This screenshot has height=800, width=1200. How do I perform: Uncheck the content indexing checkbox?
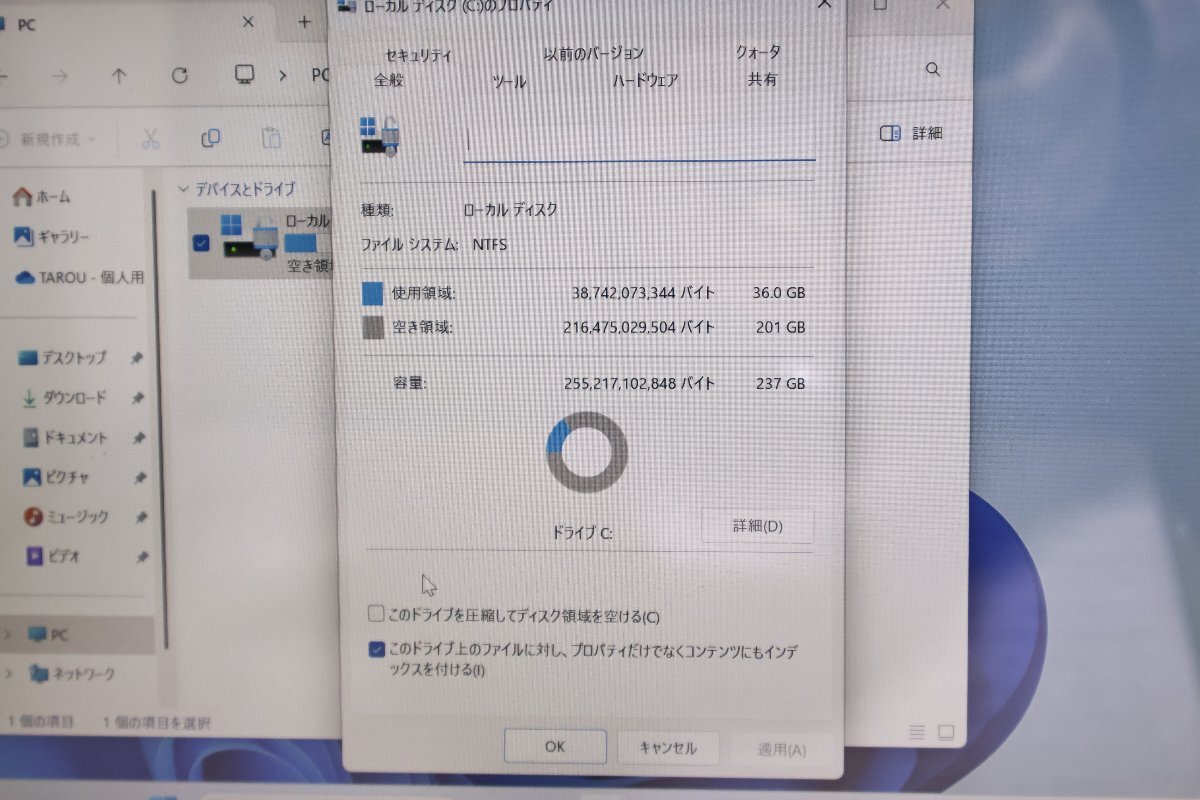(x=377, y=650)
